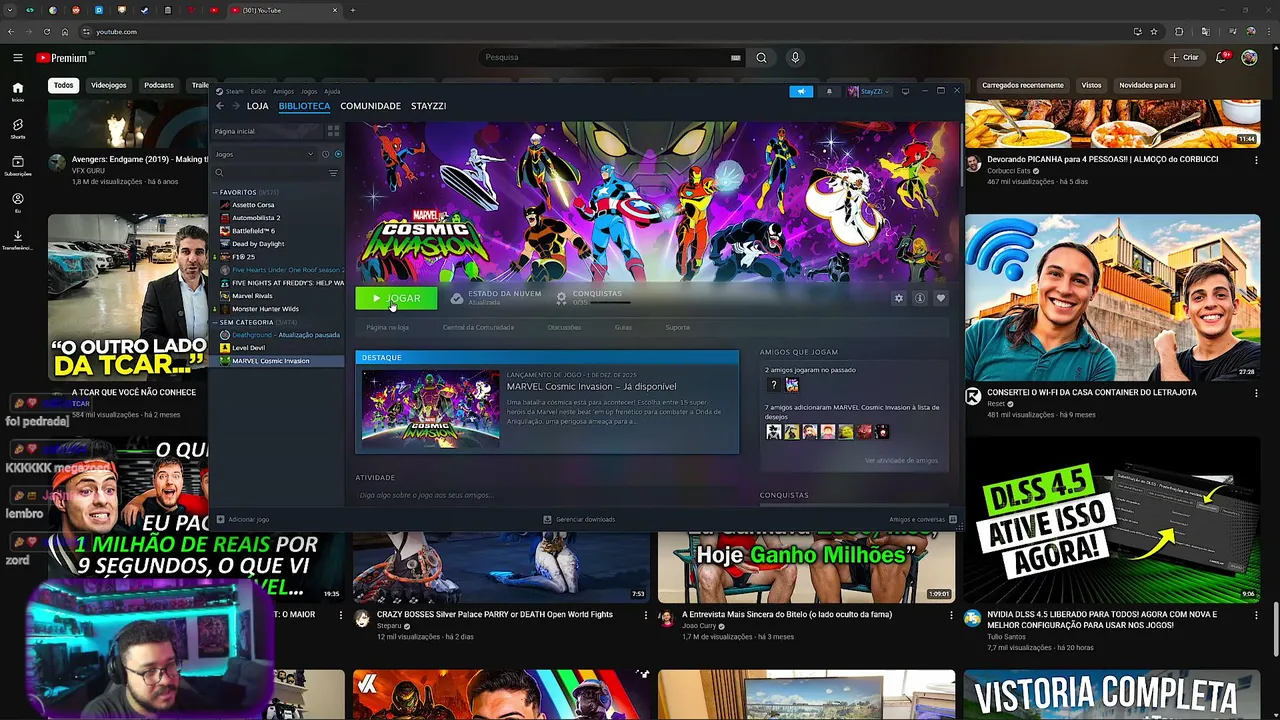Open the Ajuda menu

click(332, 91)
